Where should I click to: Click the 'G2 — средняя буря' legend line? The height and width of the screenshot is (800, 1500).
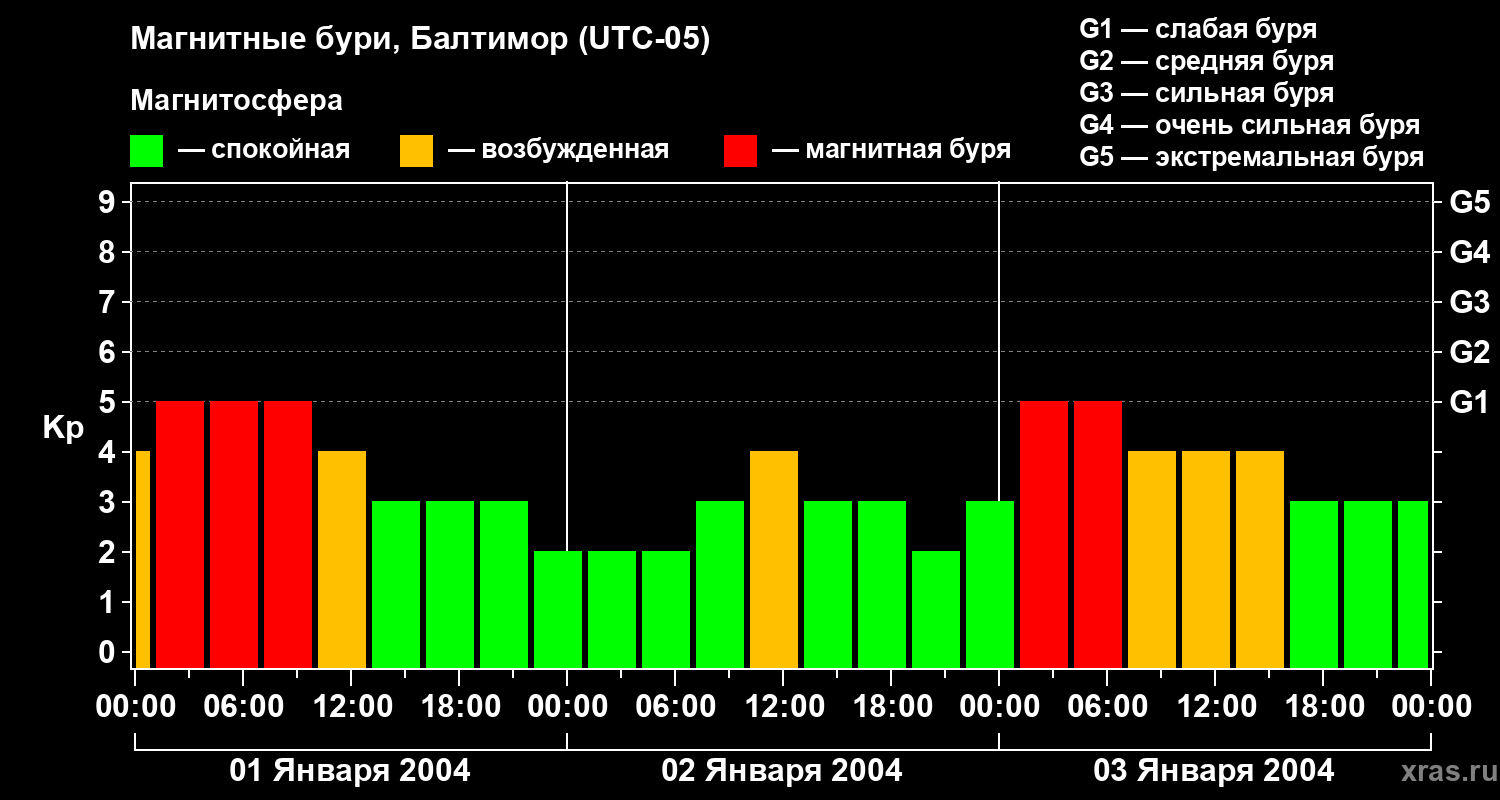[x=1206, y=61]
